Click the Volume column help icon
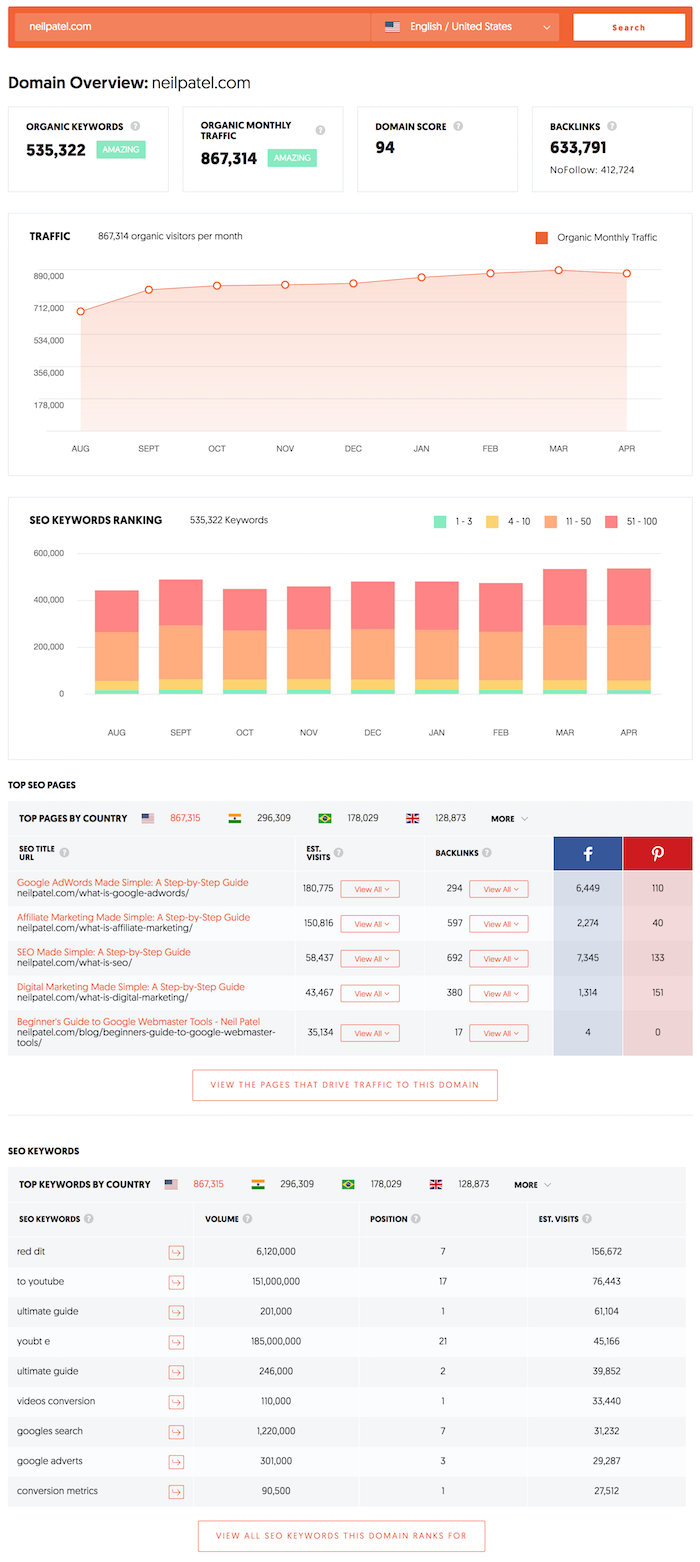 (x=247, y=1219)
